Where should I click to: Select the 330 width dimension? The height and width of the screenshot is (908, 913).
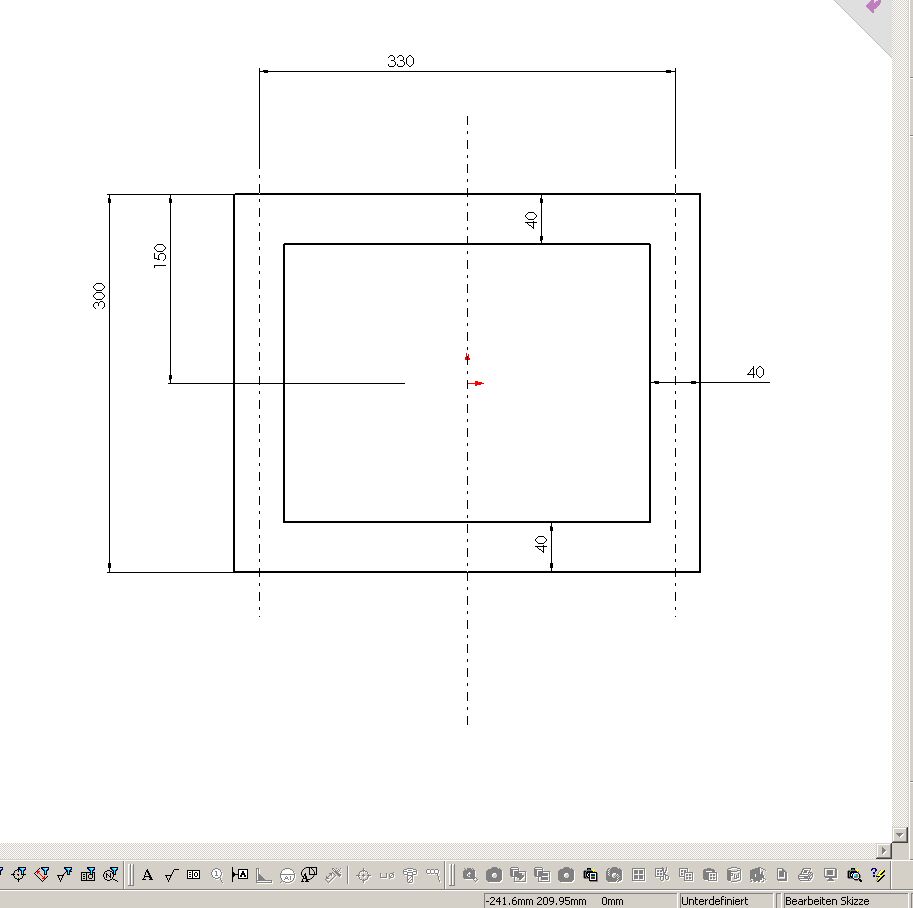401,61
